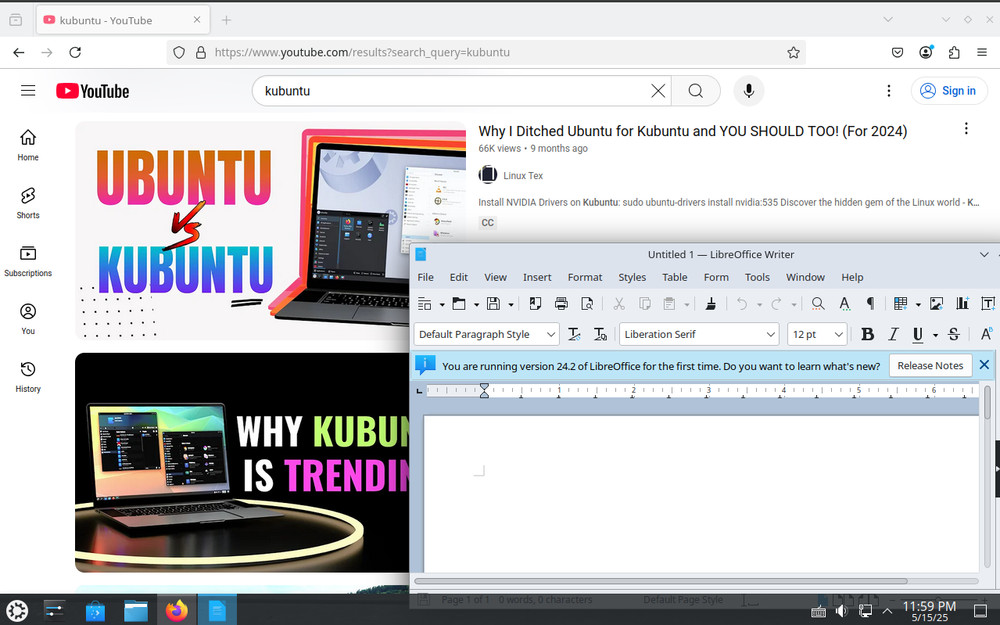Click the Firefox address bar URL
The height and width of the screenshot is (625, 1000).
(x=362, y=52)
